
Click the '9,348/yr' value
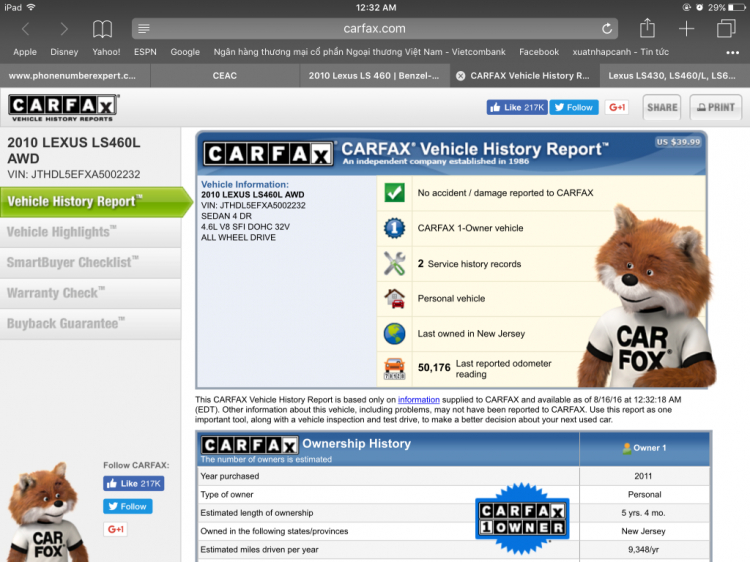coord(643,550)
